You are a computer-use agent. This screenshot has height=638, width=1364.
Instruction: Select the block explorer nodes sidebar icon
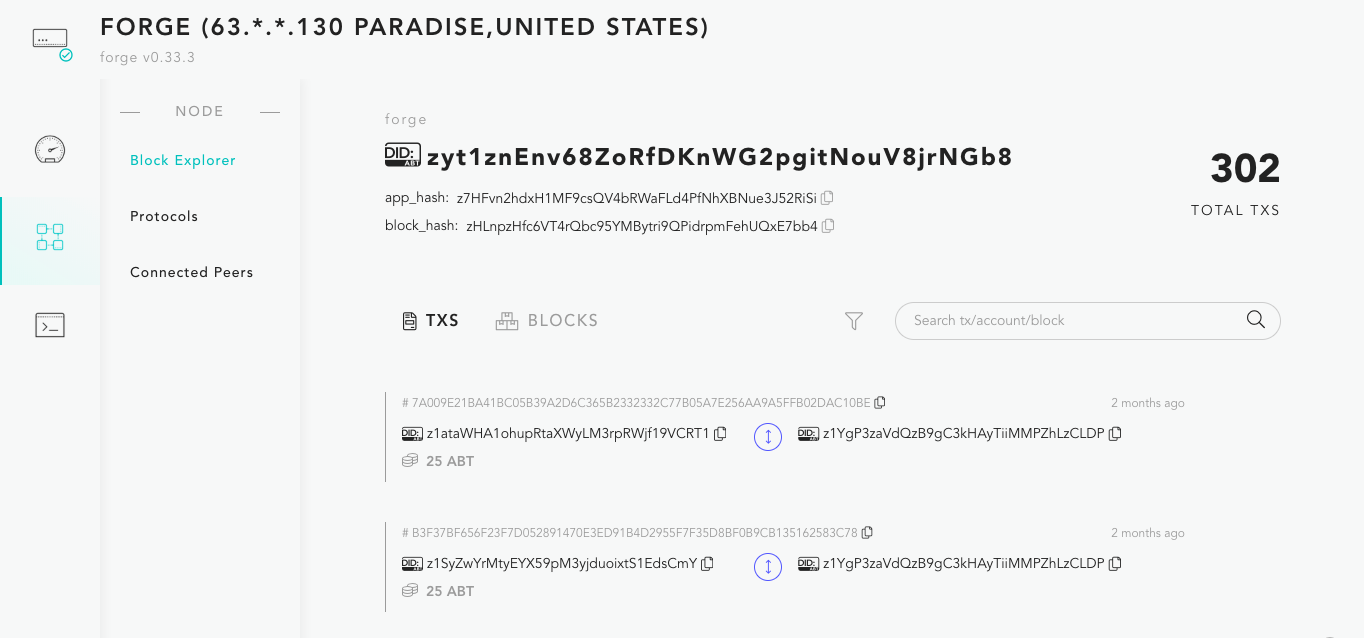point(50,237)
